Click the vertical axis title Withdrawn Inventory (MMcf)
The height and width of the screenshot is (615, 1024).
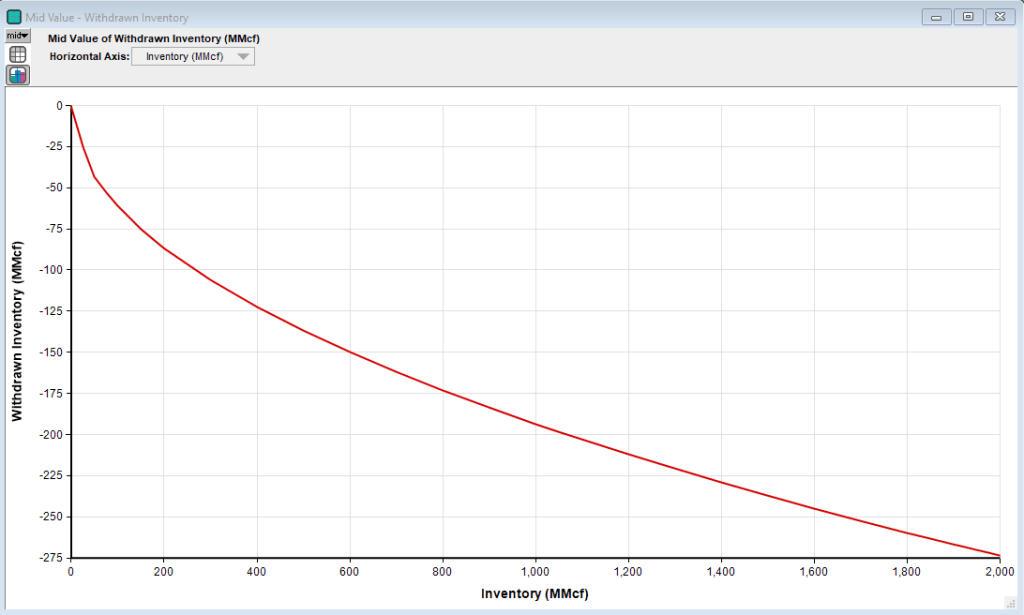(x=17, y=330)
